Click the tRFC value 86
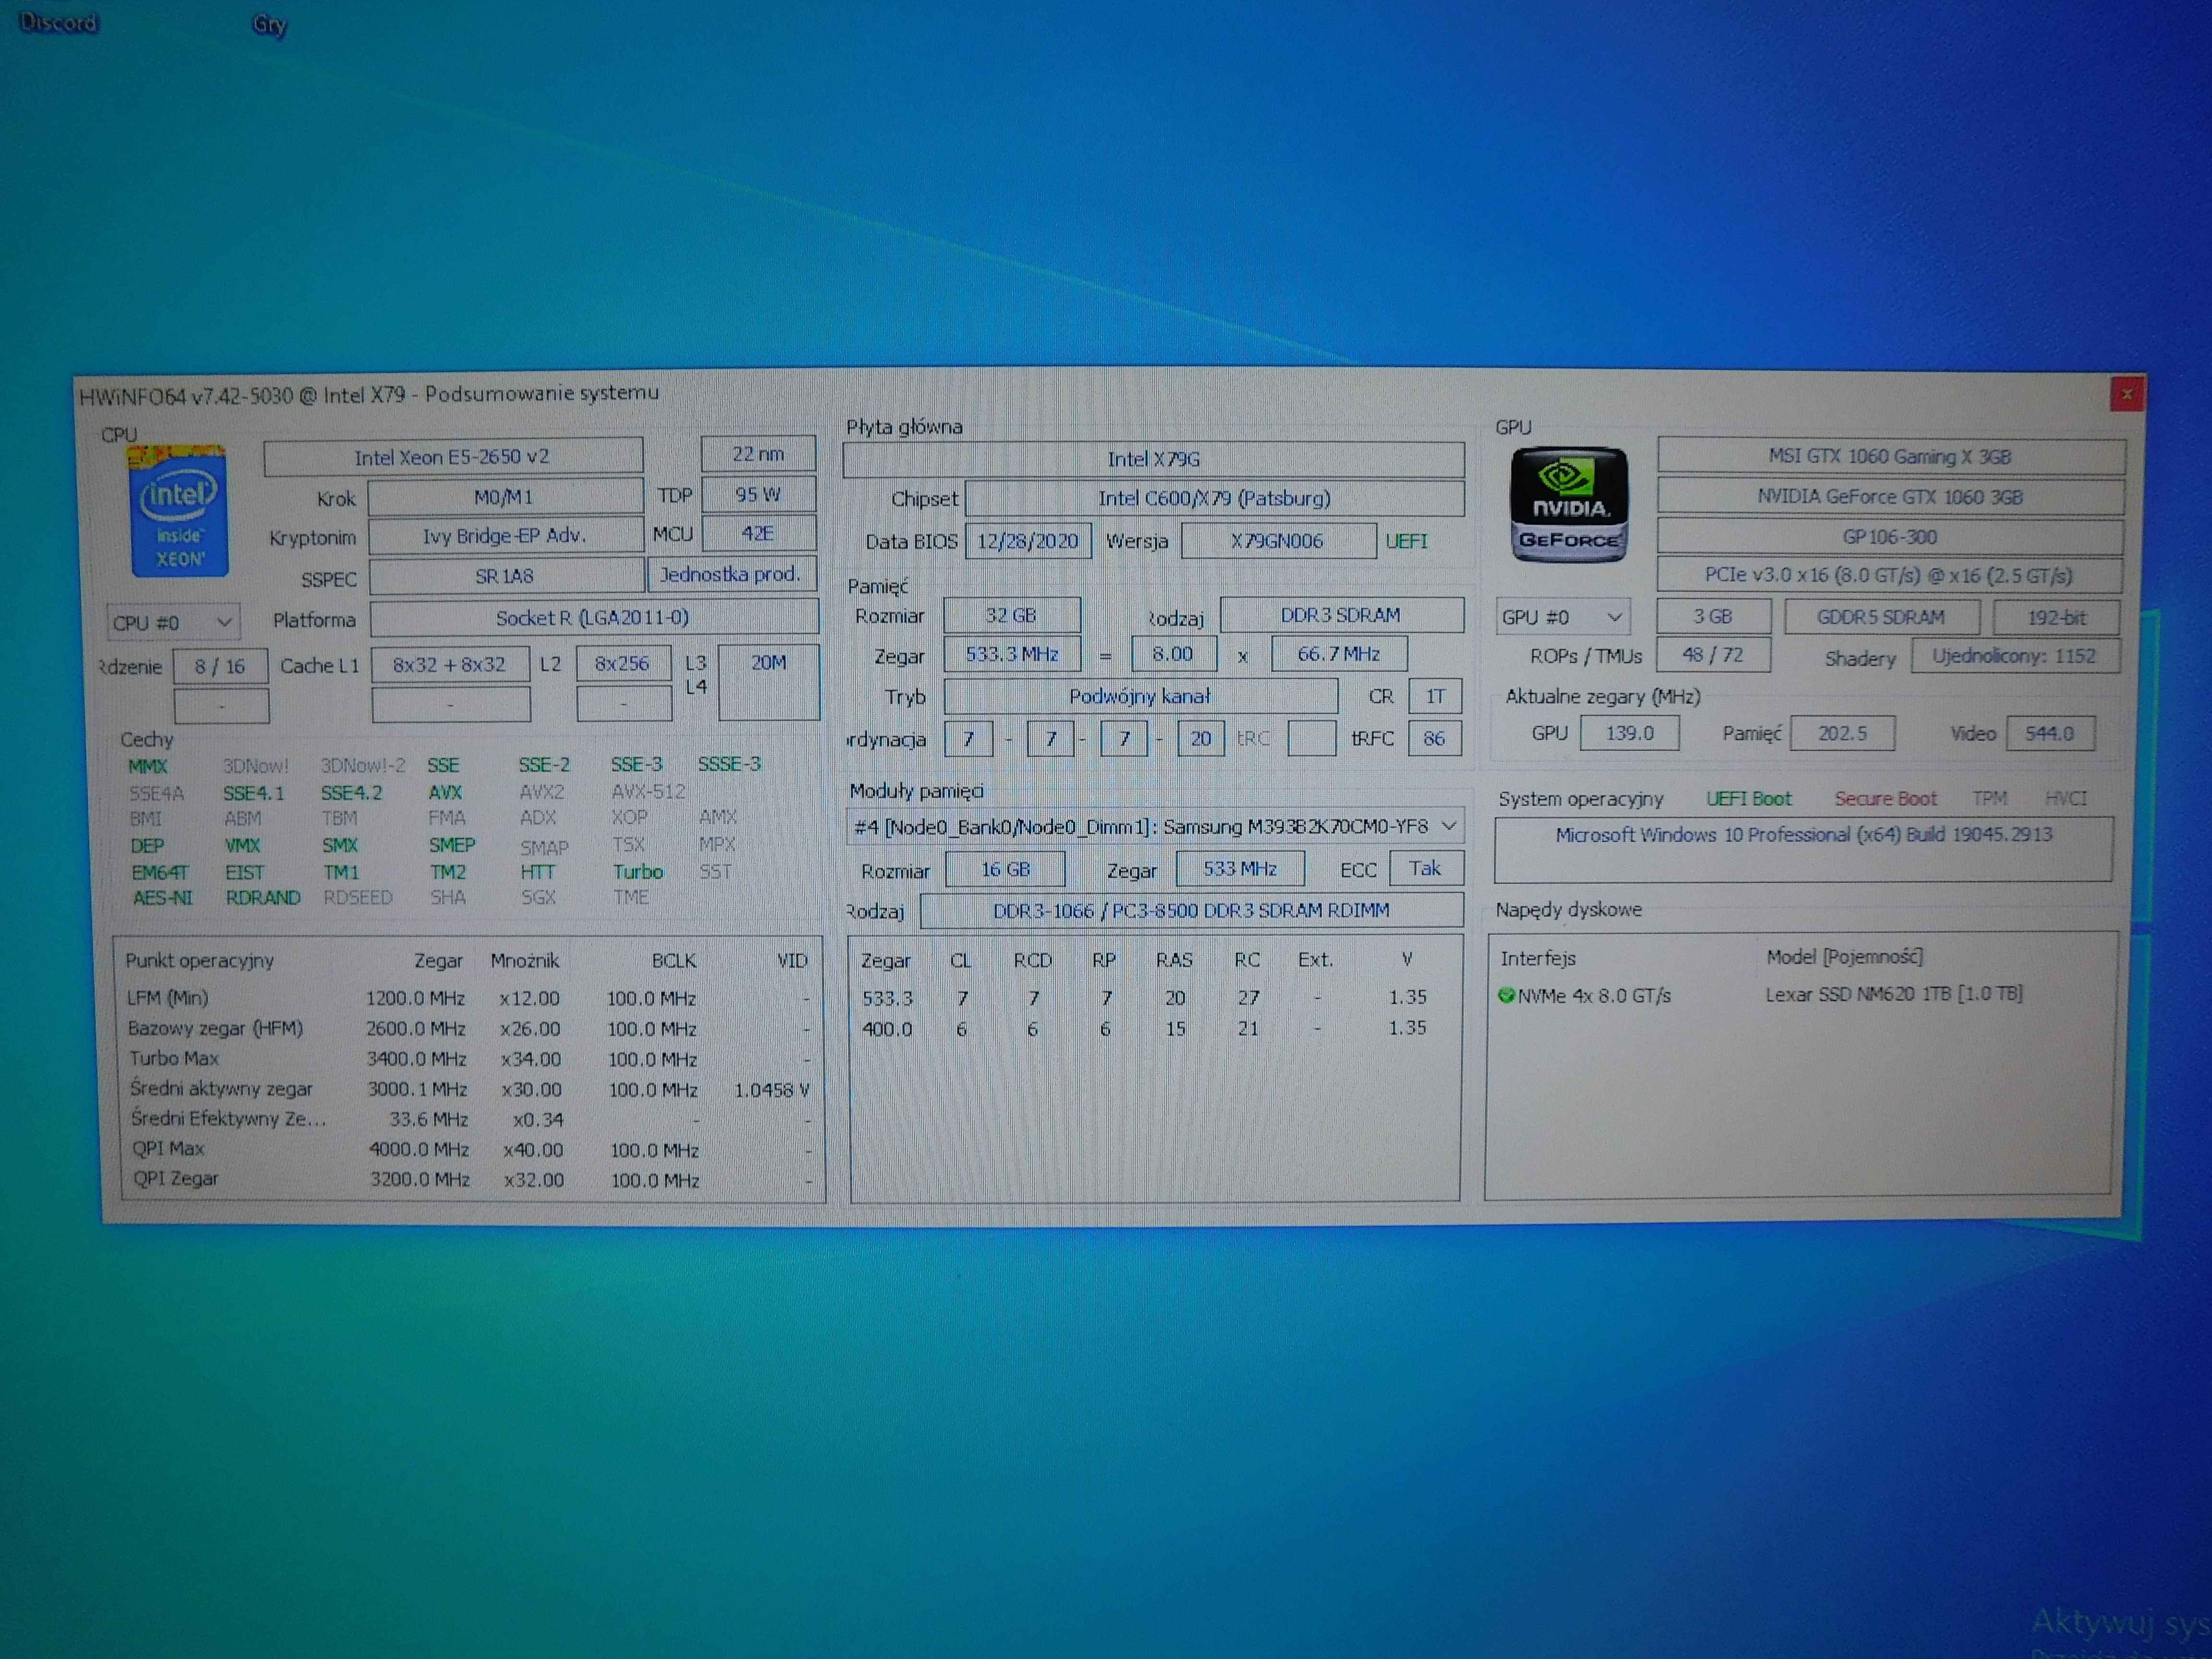 click(1434, 738)
